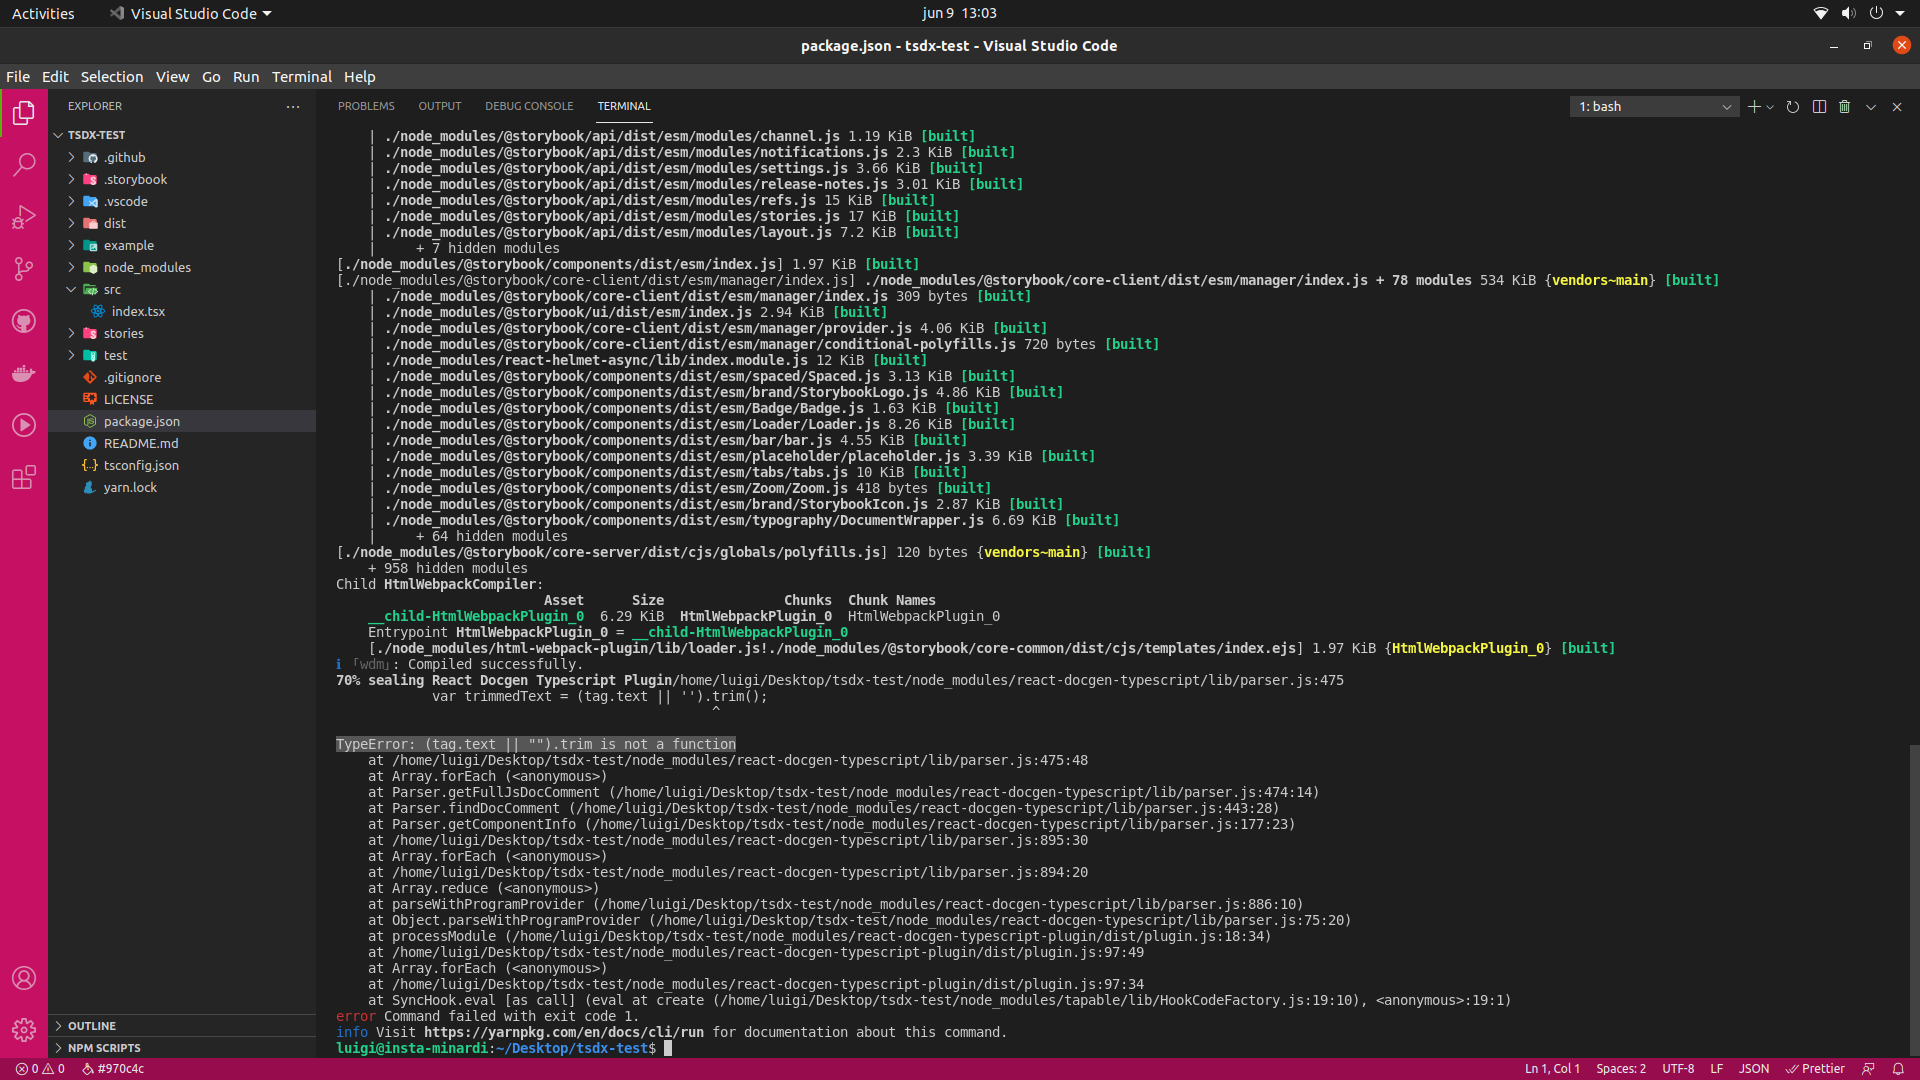Maximize the panel with the chevron toggle
Viewport: 1920px width, 1080px height.
pos(1870,106)
